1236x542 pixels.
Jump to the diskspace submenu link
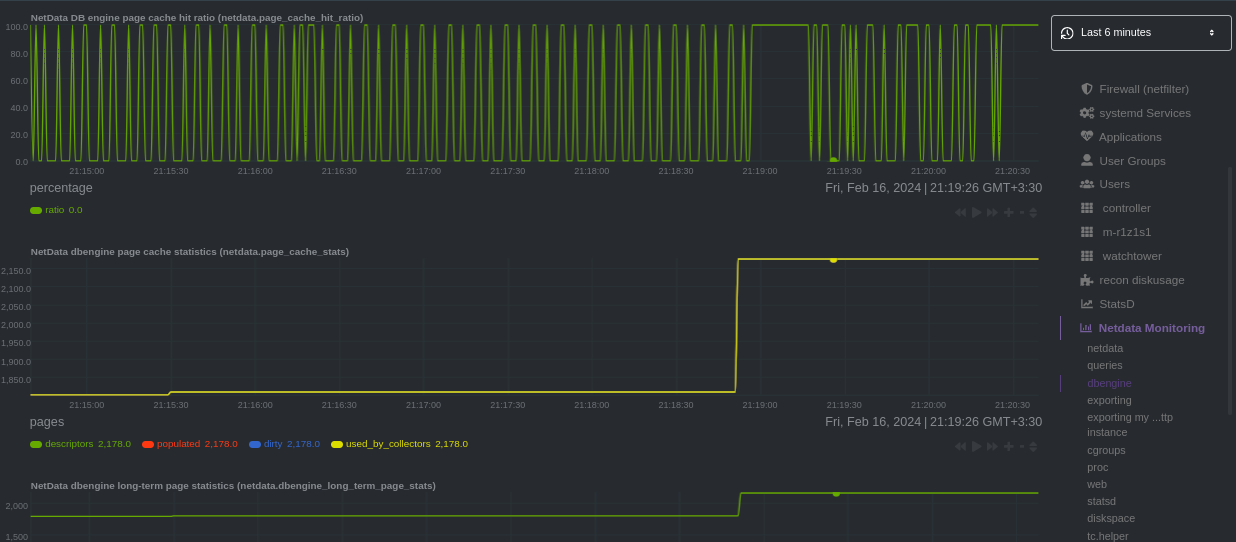point(1111,518)
